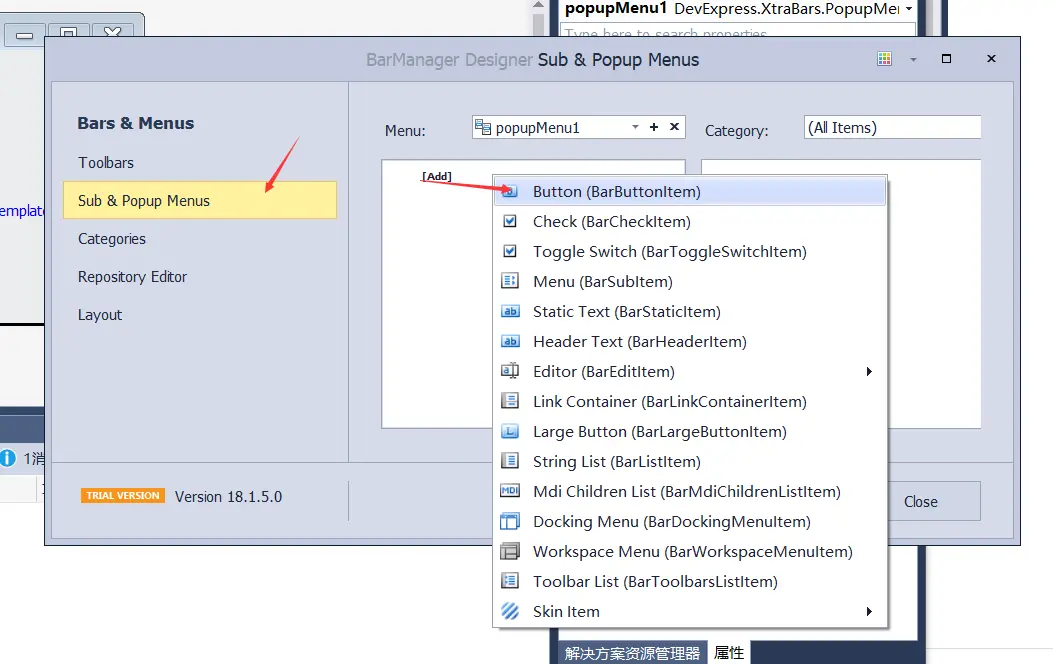Expand the Editor (BarEditItem) submenu arrow
Screen dimensions: 1053x664
(x=869, y=372)
